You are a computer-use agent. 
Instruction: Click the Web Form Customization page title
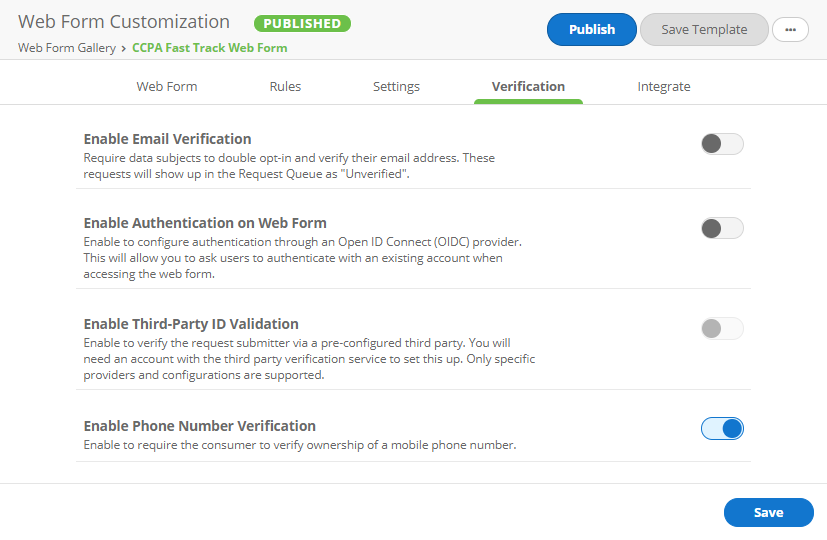pyautogui.click(x=124, y=22)
